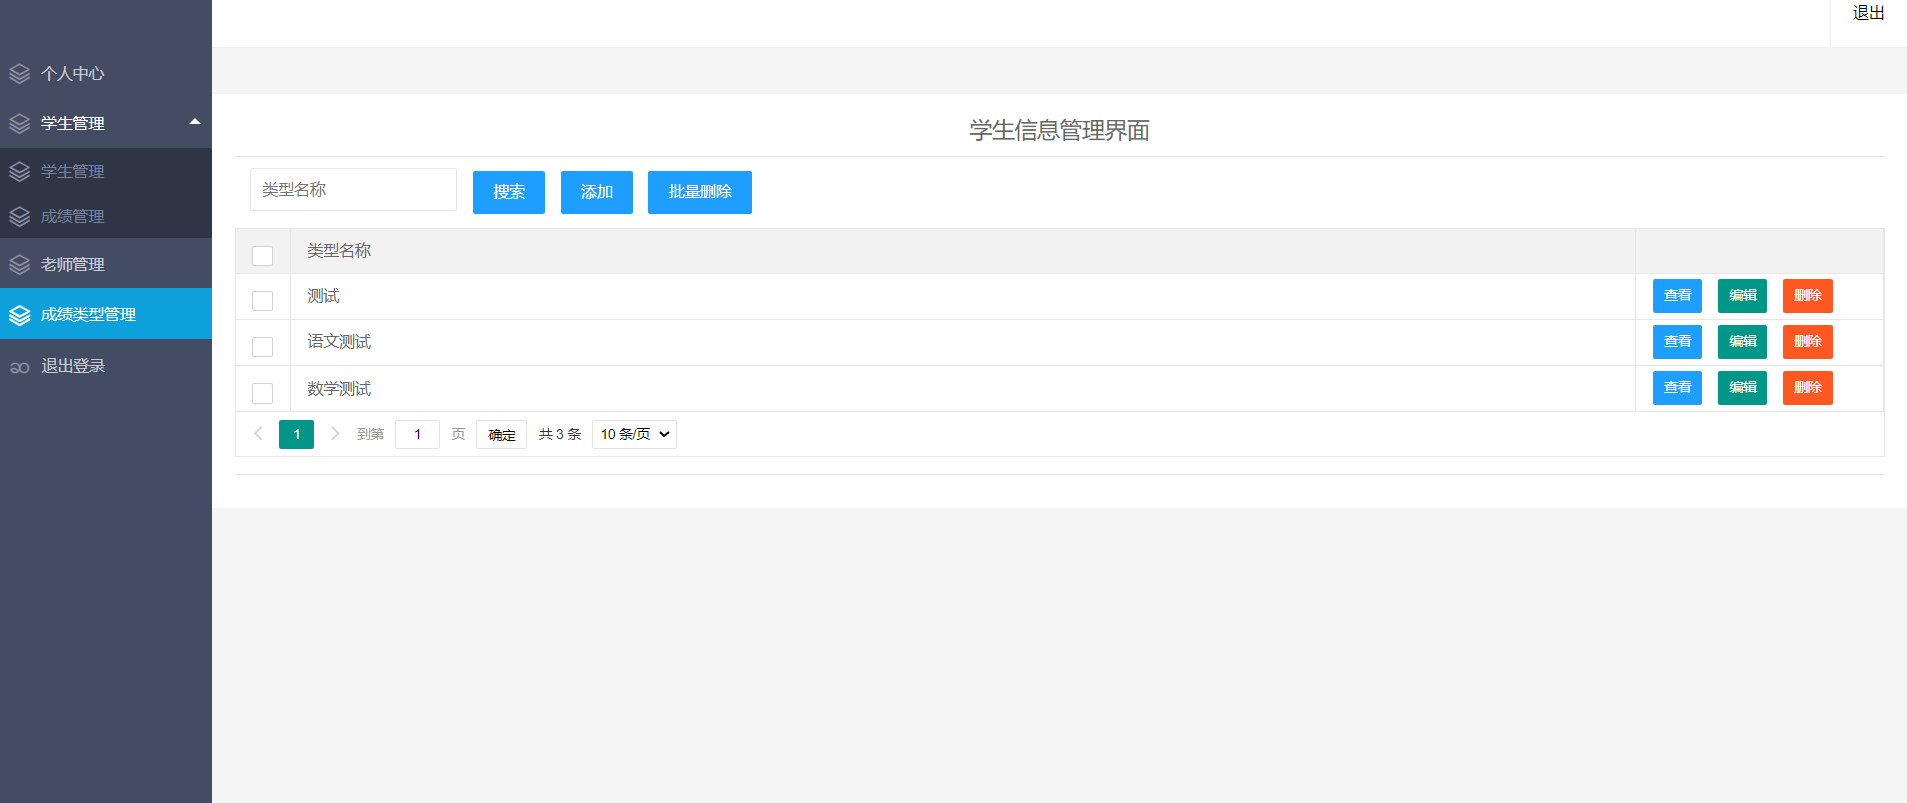
Task: Click the layers icon beside 老师管理
Action: point(20,265)
